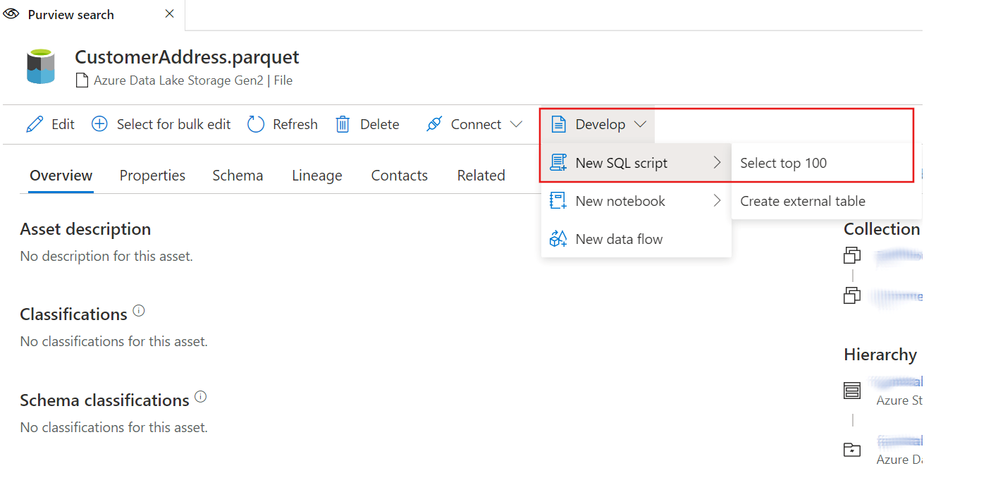Click the Refresh circular arrow icon
This screenshot has width=998, height=502.
pos(255,124)
